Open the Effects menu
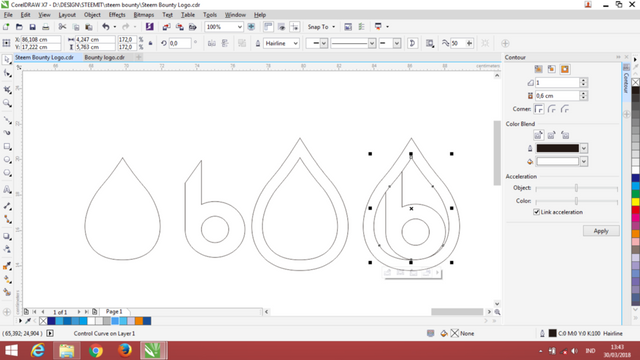Image resolution: width=640 pixels, height=360 pixels. (117, 15)
